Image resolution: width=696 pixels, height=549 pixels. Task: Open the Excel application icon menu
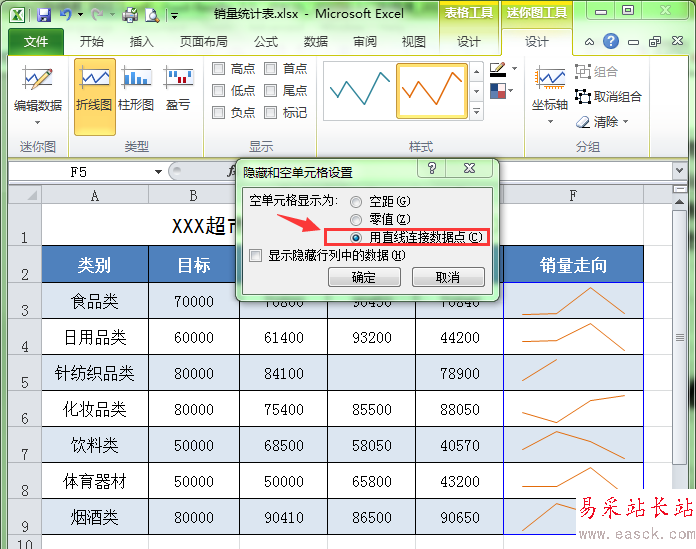[x=17, y=16]
